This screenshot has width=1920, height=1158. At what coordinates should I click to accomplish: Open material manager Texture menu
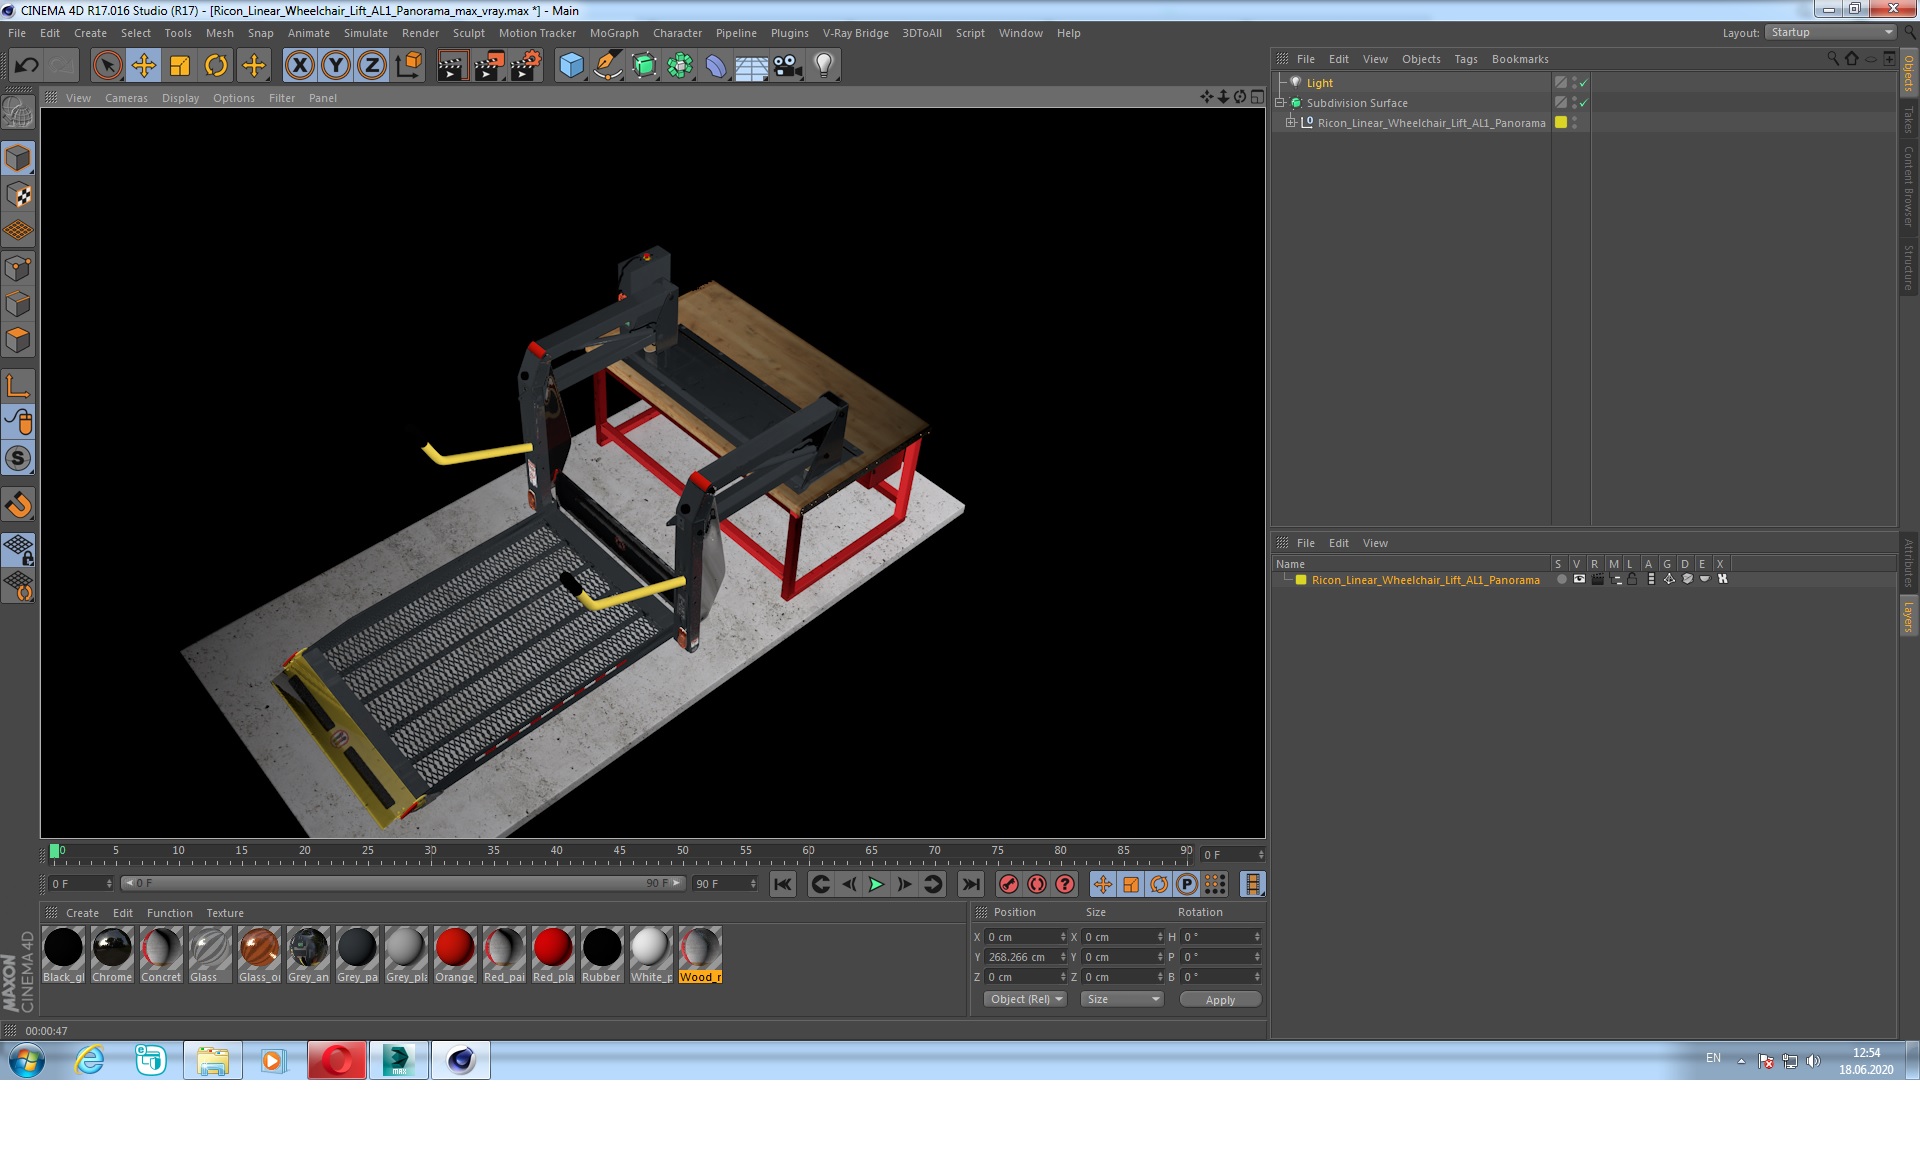[x=225, y=913]
